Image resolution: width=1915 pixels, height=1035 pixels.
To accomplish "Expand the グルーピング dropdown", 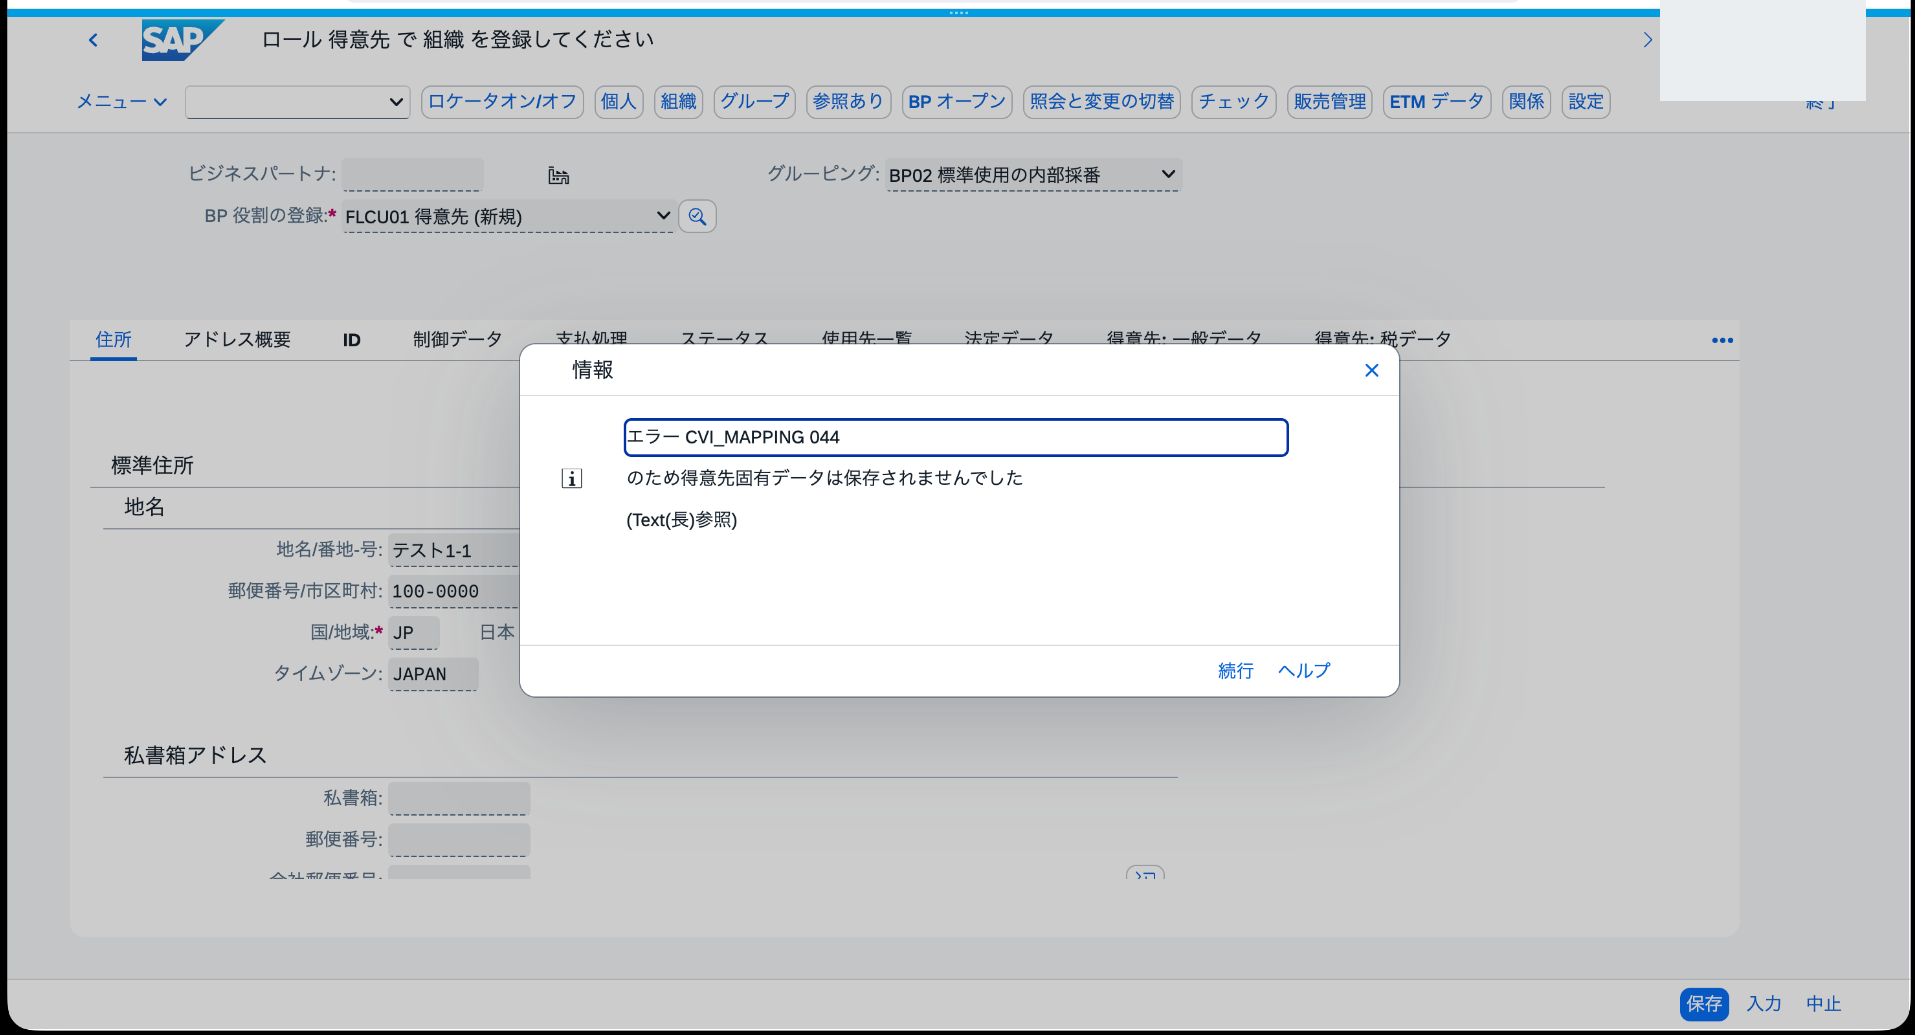I will tap(1167, 174).
